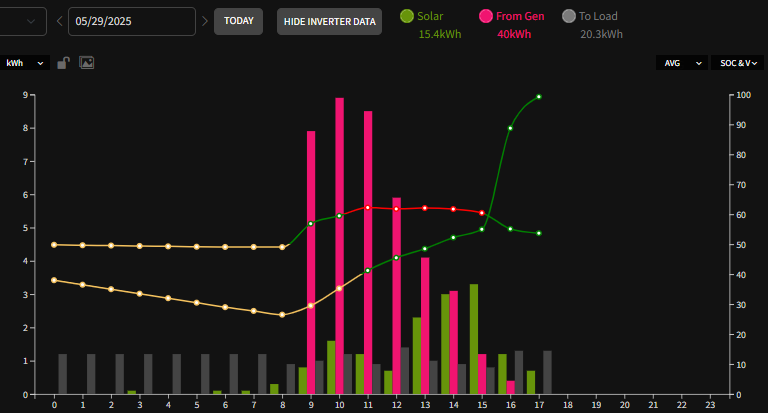Click the tallest pink From Gen bar at hour 10

tap(339, 246)
